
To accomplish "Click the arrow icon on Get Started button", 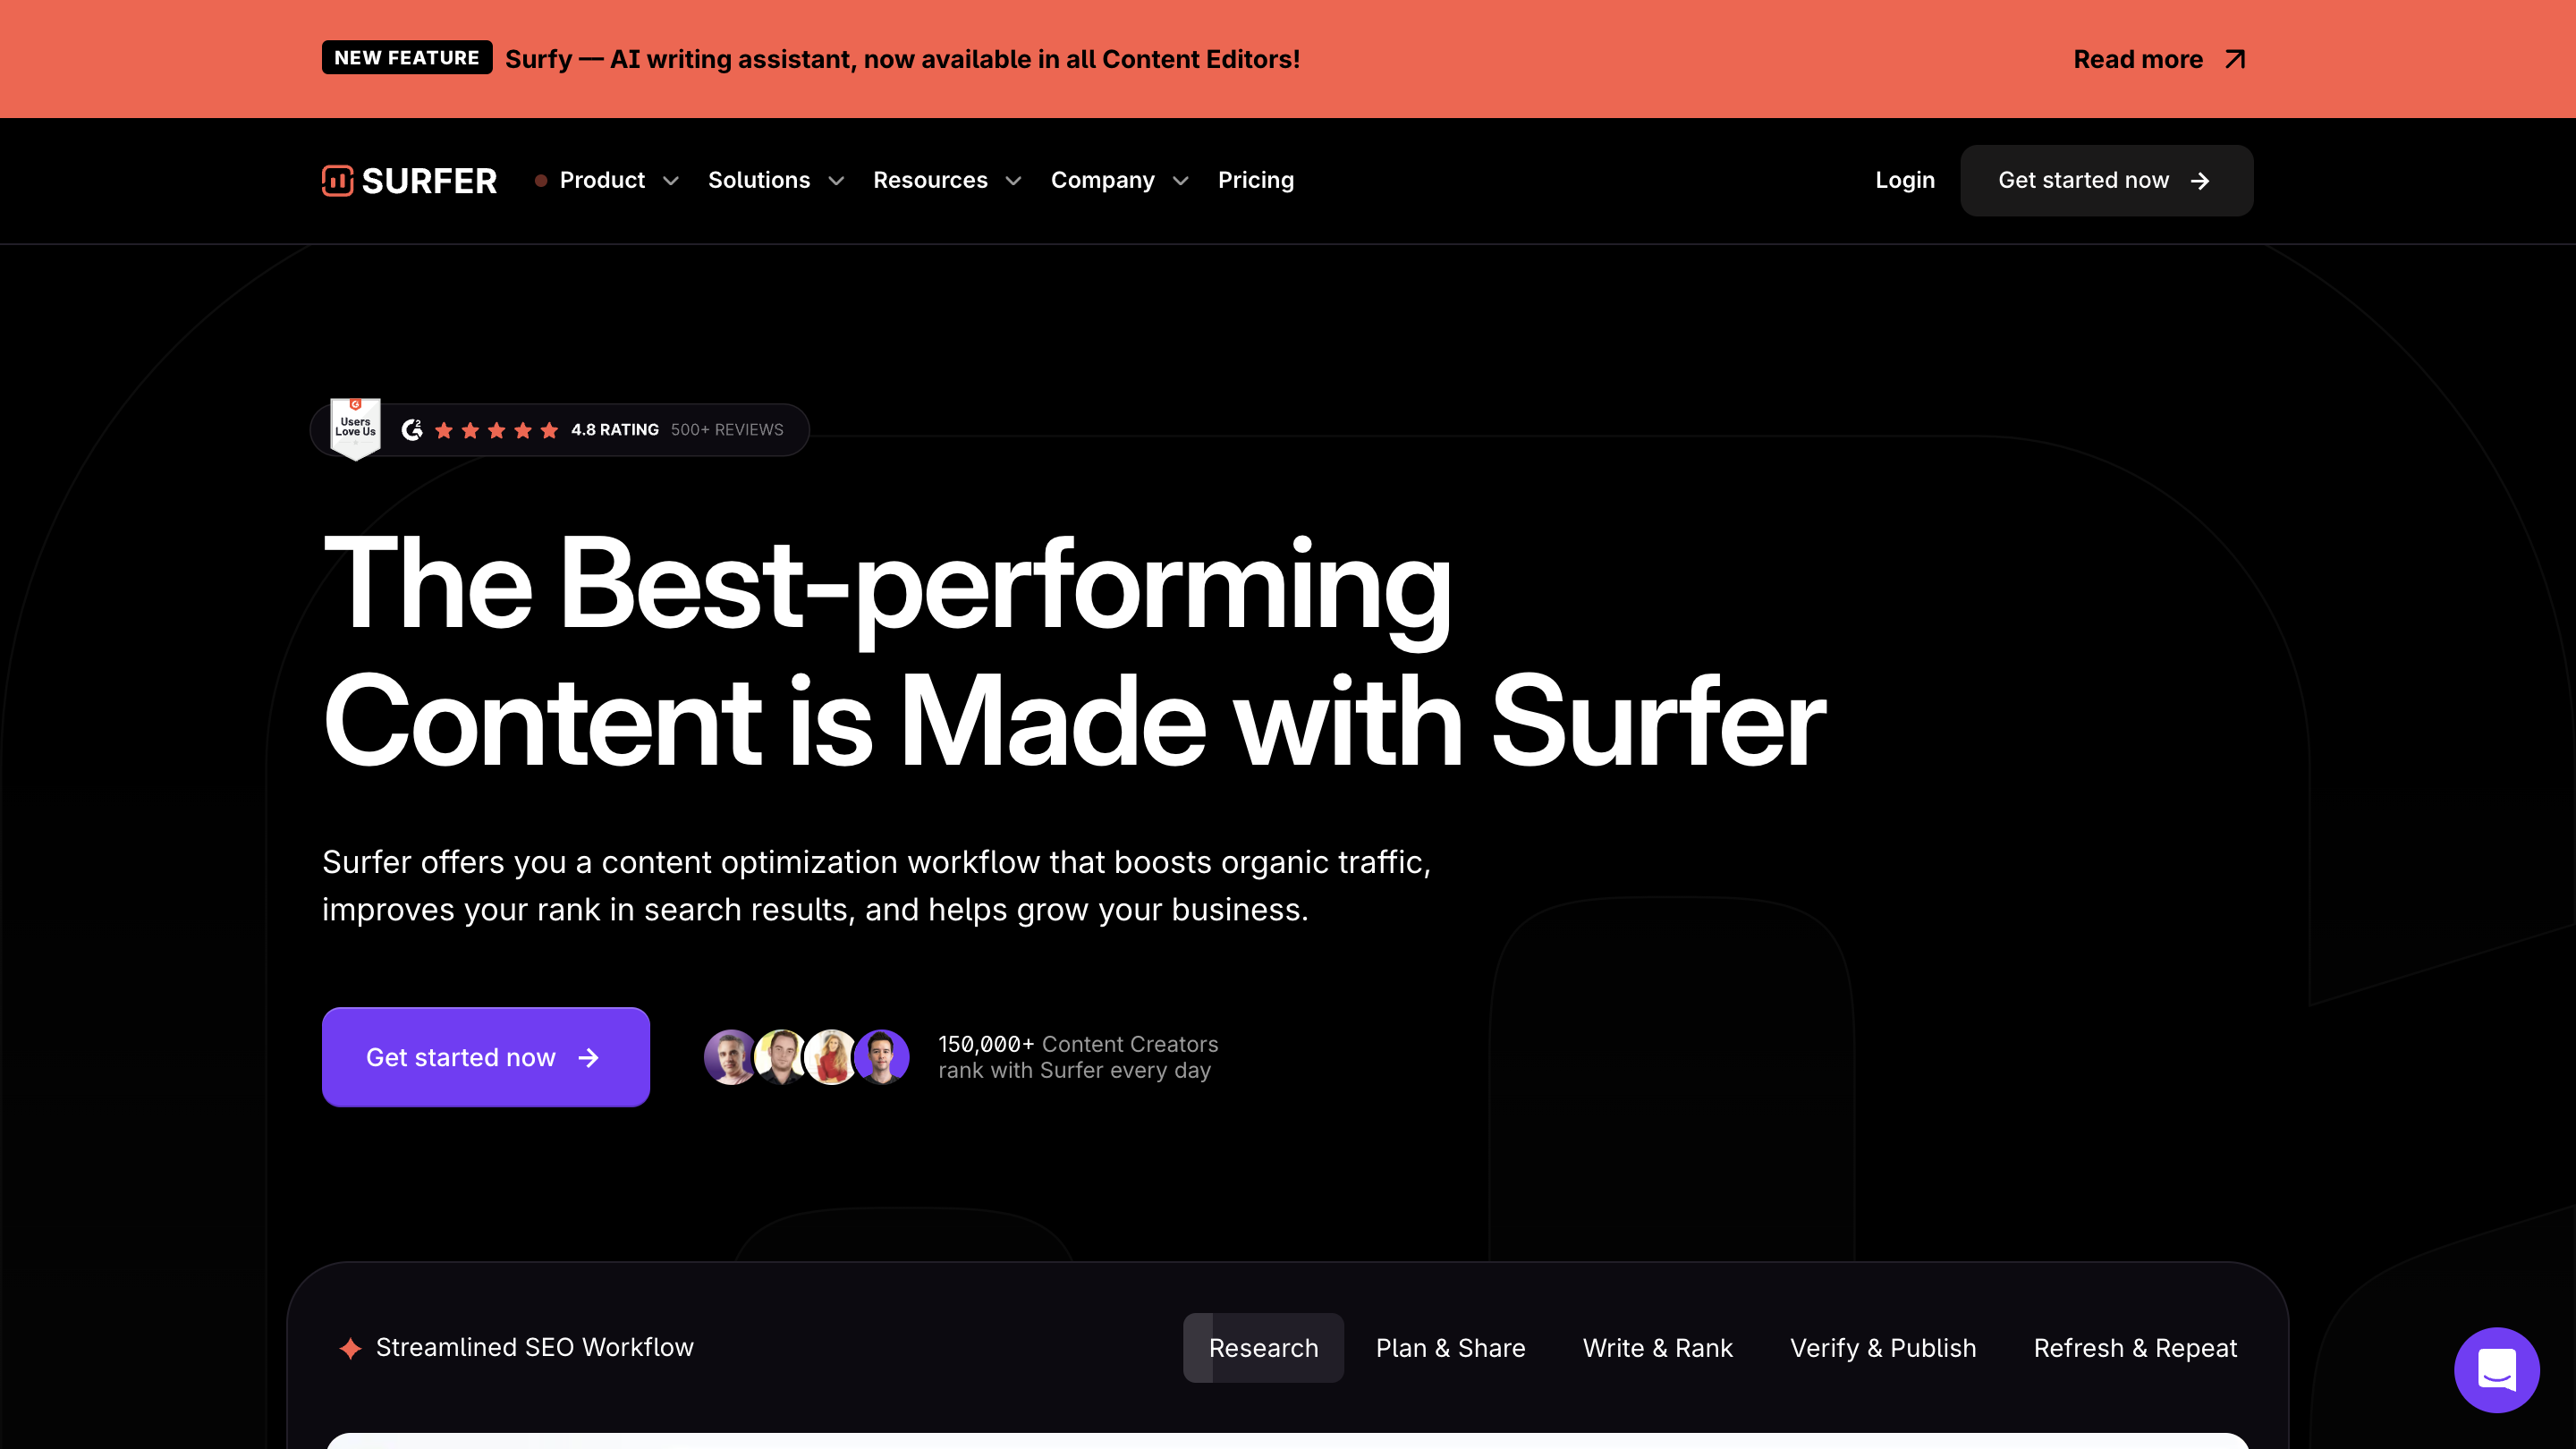I will pyautogui.click(x=591, y=1056).
